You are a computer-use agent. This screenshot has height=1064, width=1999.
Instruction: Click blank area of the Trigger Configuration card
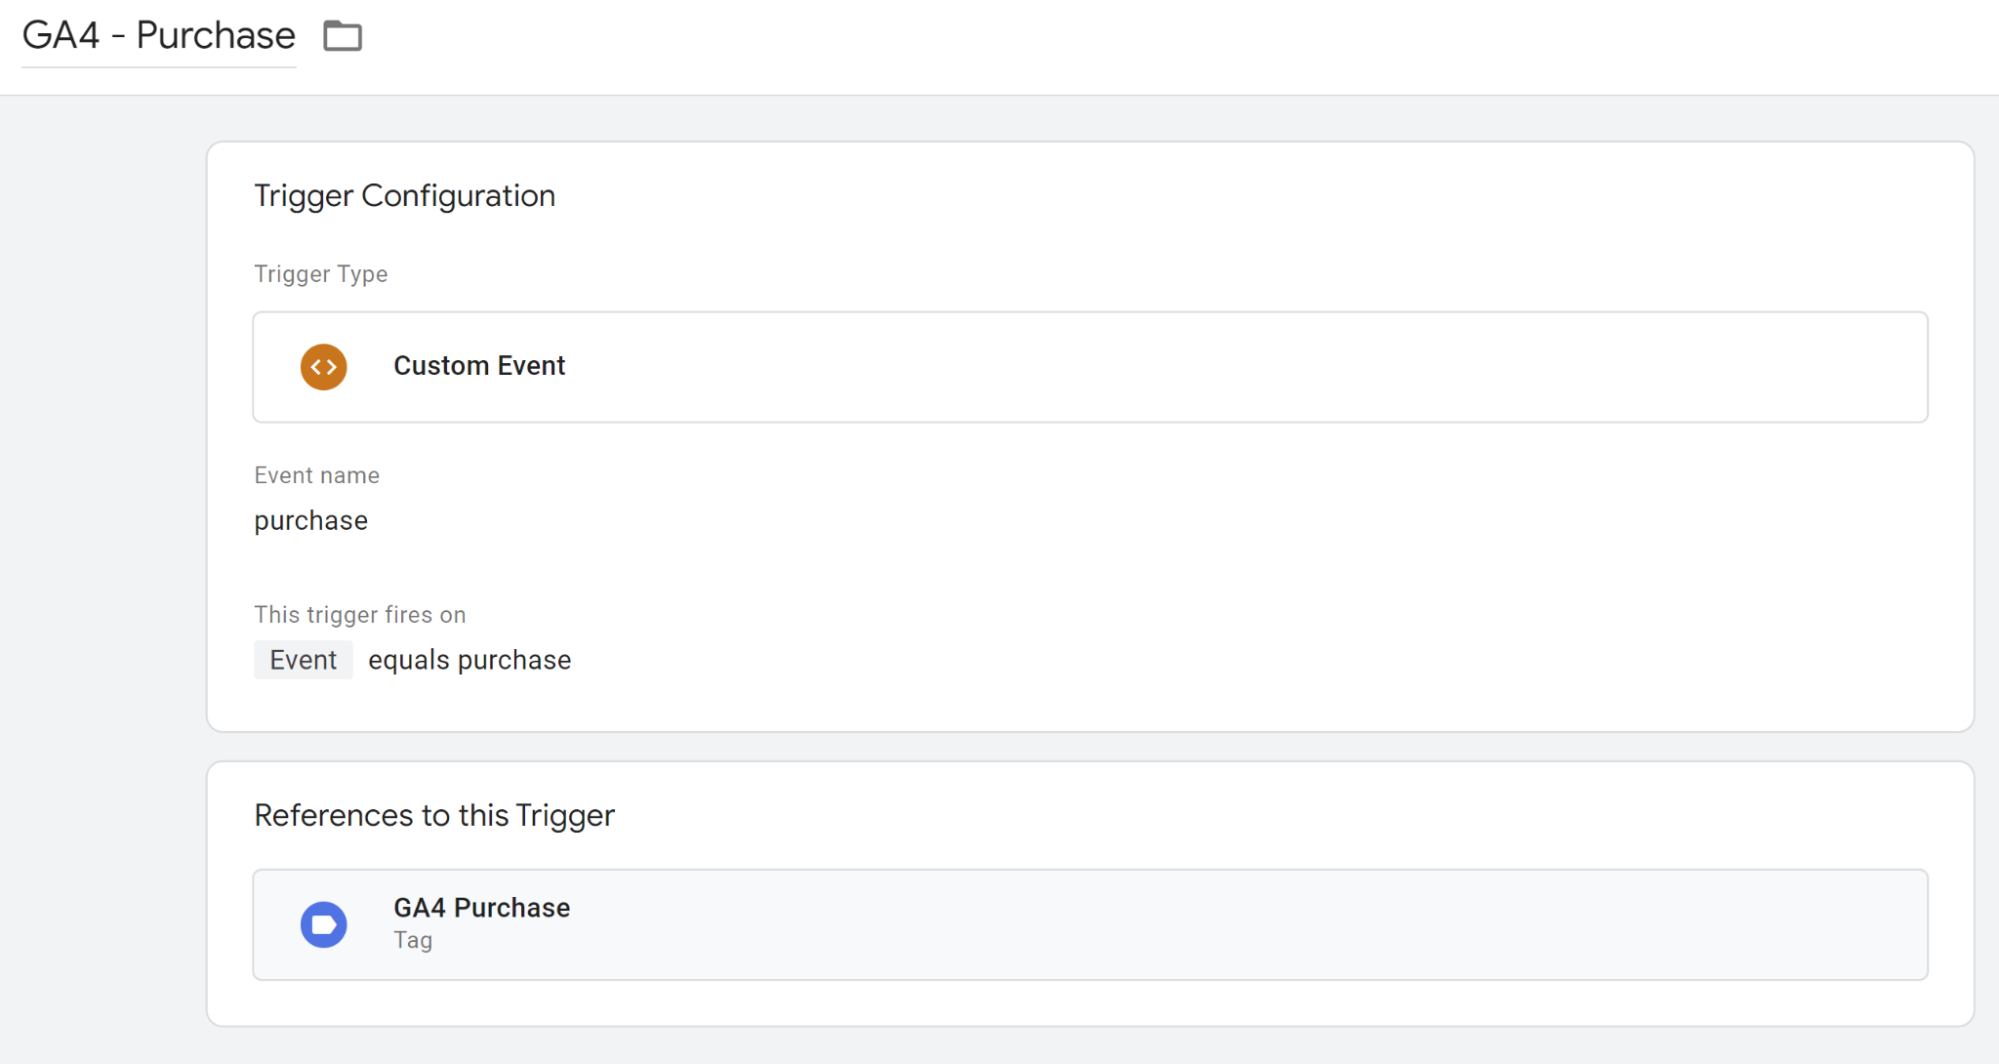click(1200, 560)
